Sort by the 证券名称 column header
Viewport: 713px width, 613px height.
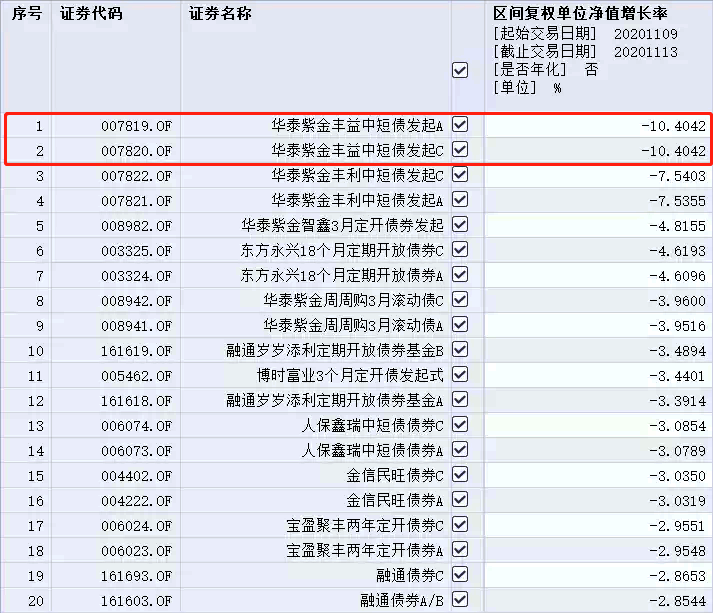coord(220,14)
